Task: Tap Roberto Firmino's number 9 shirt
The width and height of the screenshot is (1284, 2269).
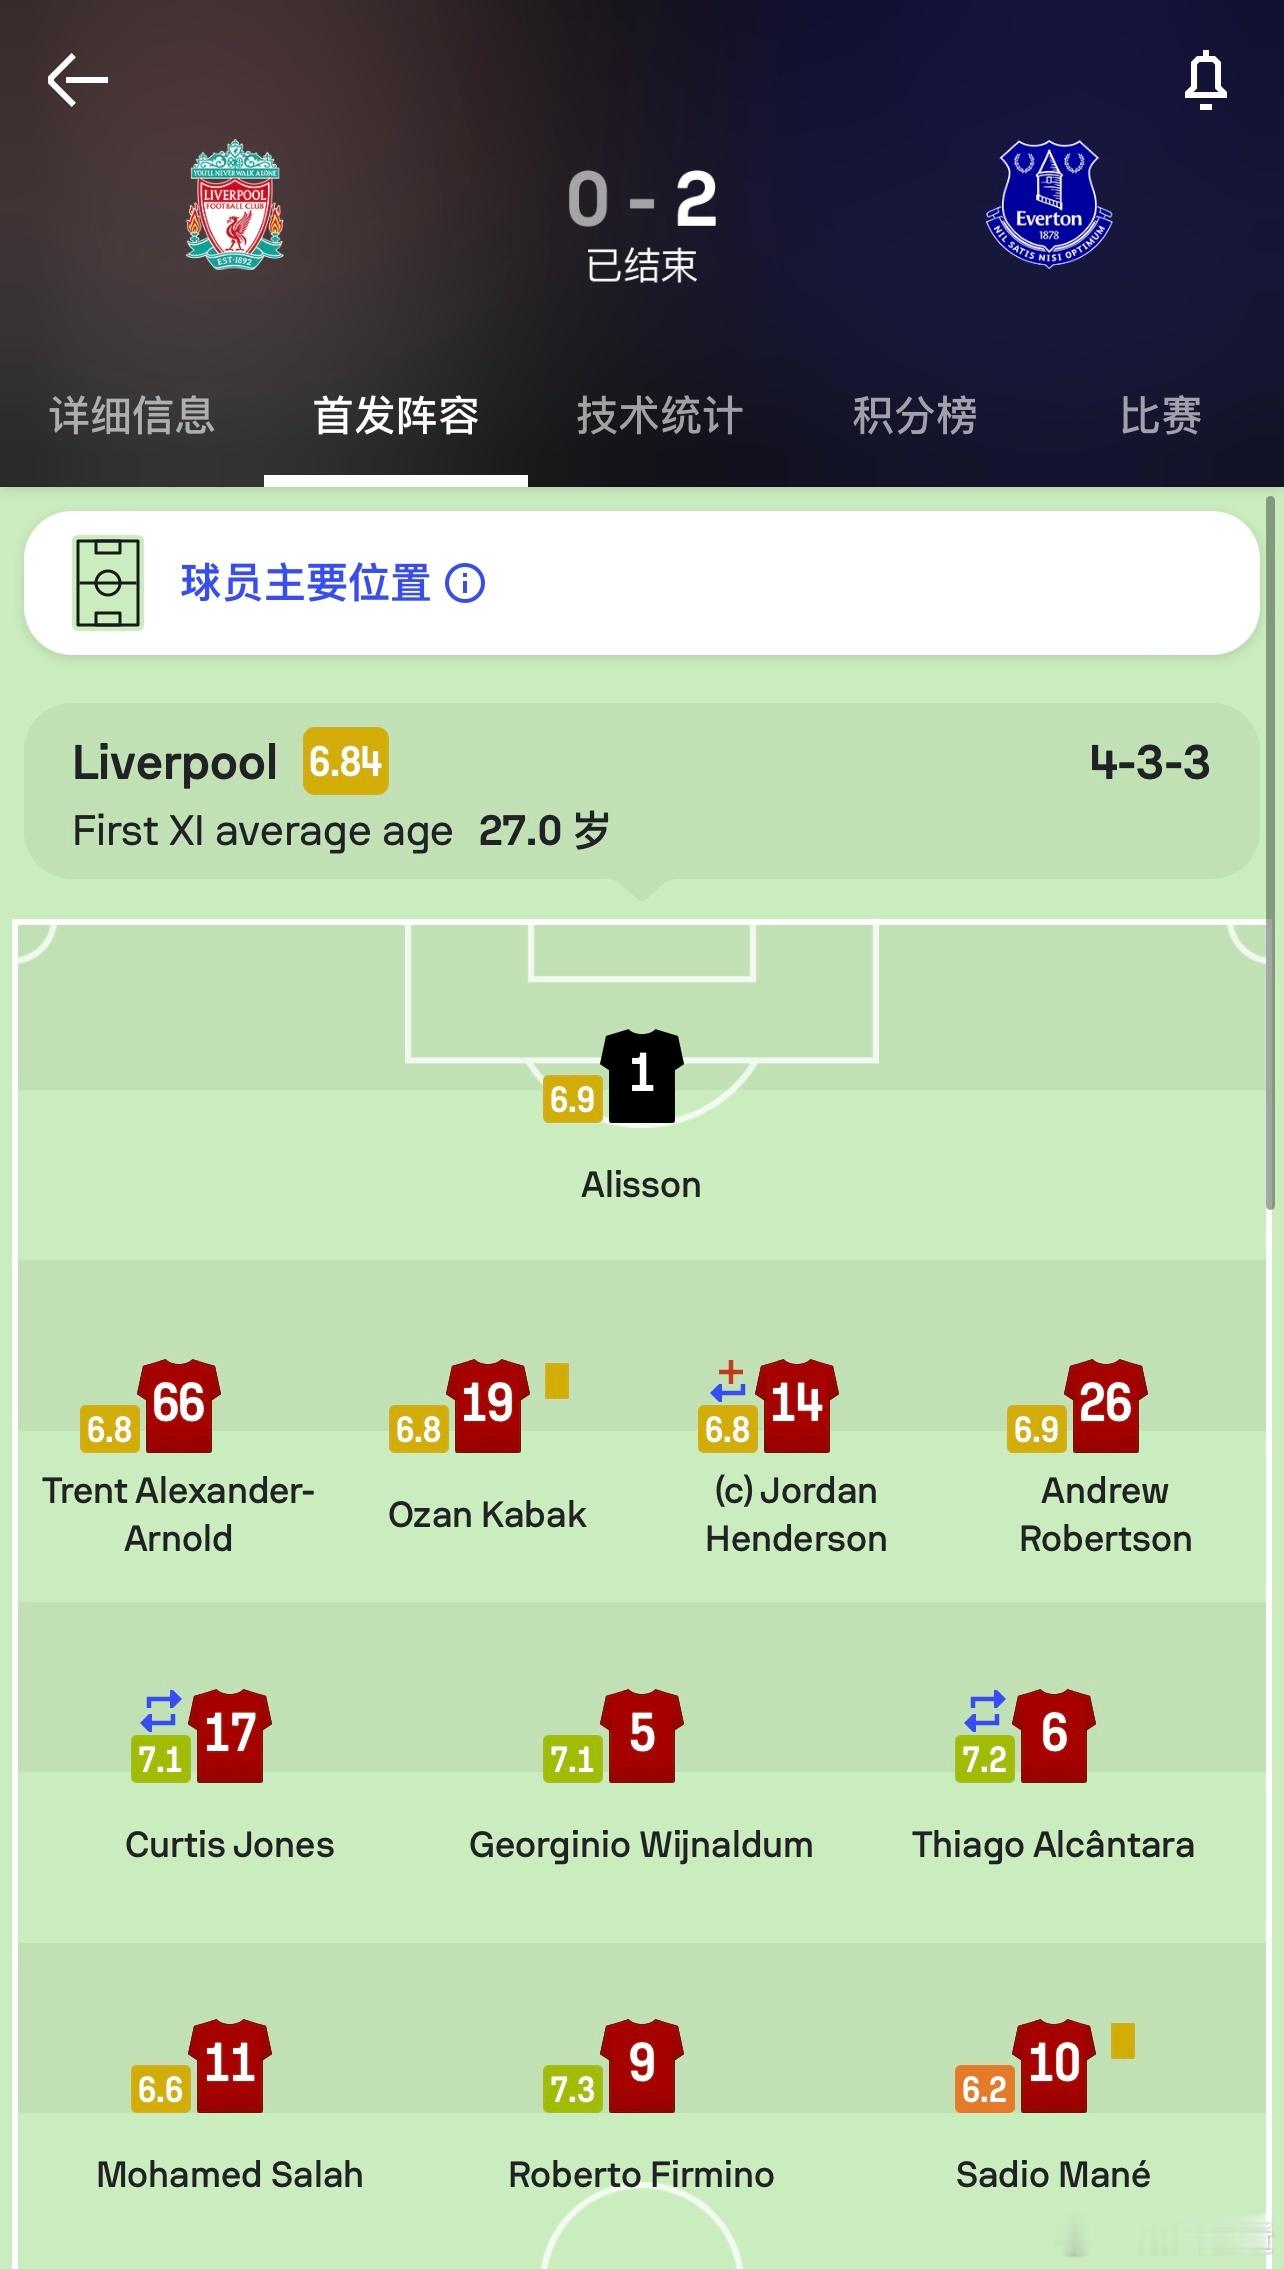Action: [x=642, y=2066]
